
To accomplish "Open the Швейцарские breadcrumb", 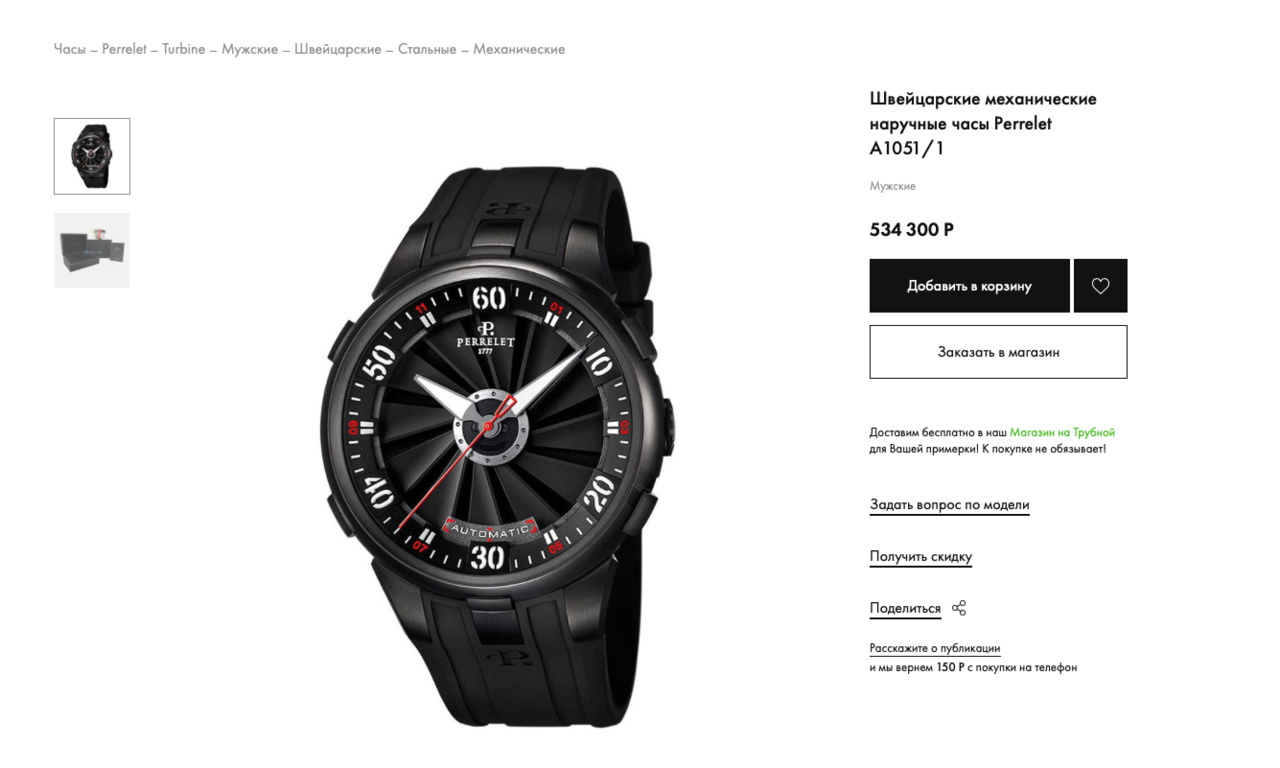I will [338, 49].
